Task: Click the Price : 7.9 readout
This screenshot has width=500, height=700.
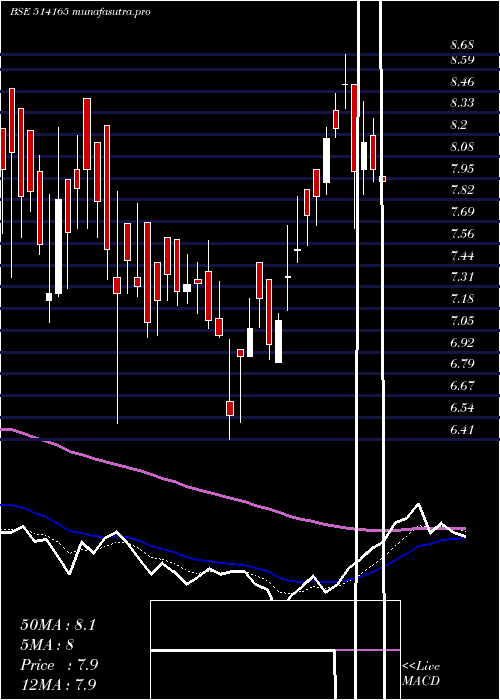Action: pyautogui.click(x=59, y=665)
